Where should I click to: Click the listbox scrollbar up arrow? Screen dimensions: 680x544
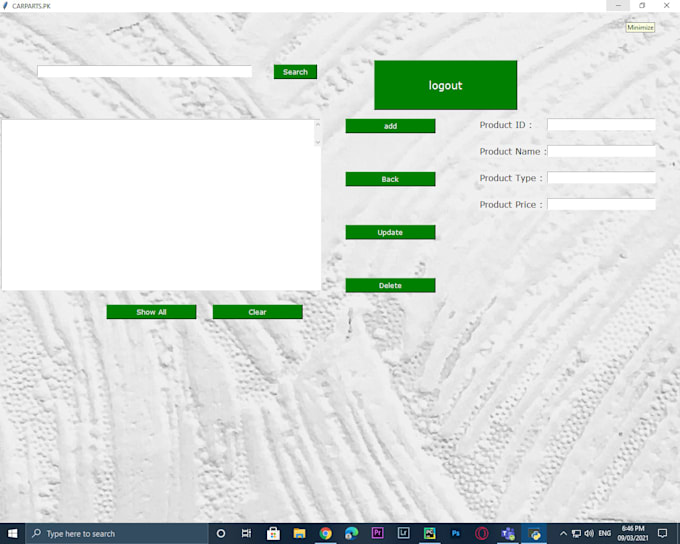click(x=318, y=125)
